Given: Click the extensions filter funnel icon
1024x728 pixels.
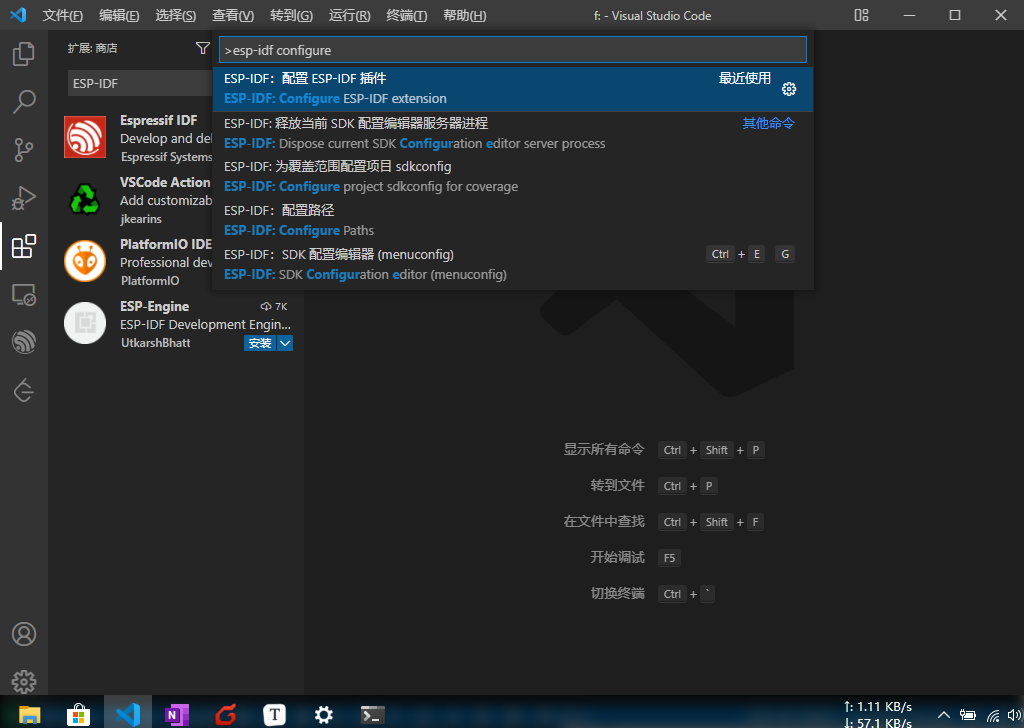Looking at the screenshot, I should [x=202, y=48].
